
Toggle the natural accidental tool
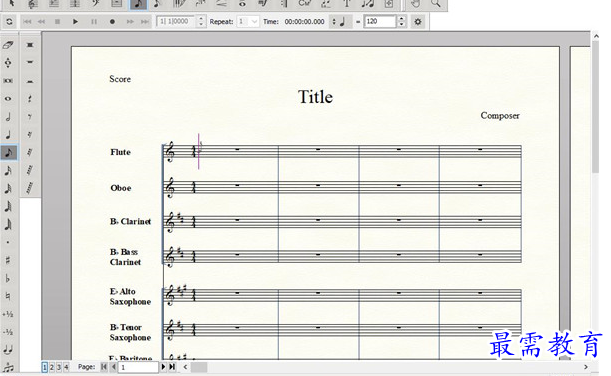pyautogui.click(x=8, y=296)
